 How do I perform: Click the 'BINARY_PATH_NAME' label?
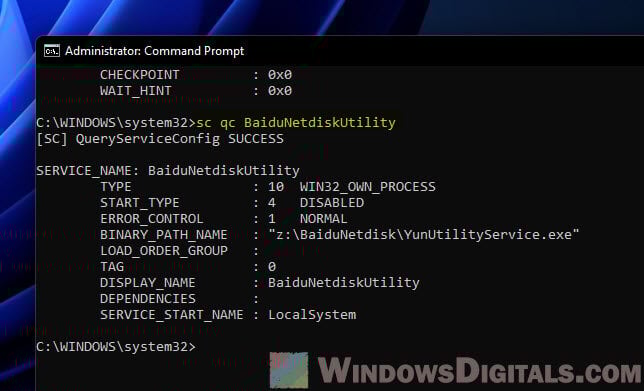click(x=164, y=235)
